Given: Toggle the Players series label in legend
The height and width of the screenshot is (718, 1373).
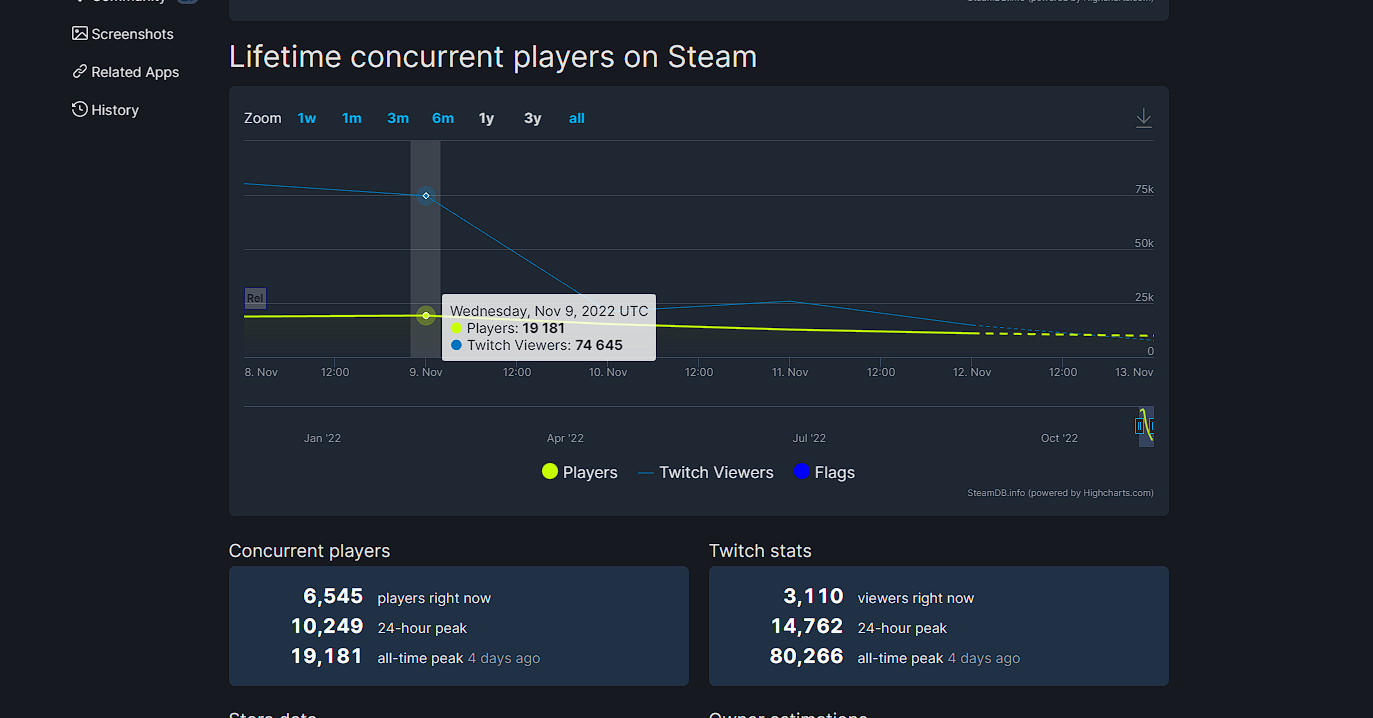Looking at the screenshot, I should pyautogui.click(x=590, y=473).
